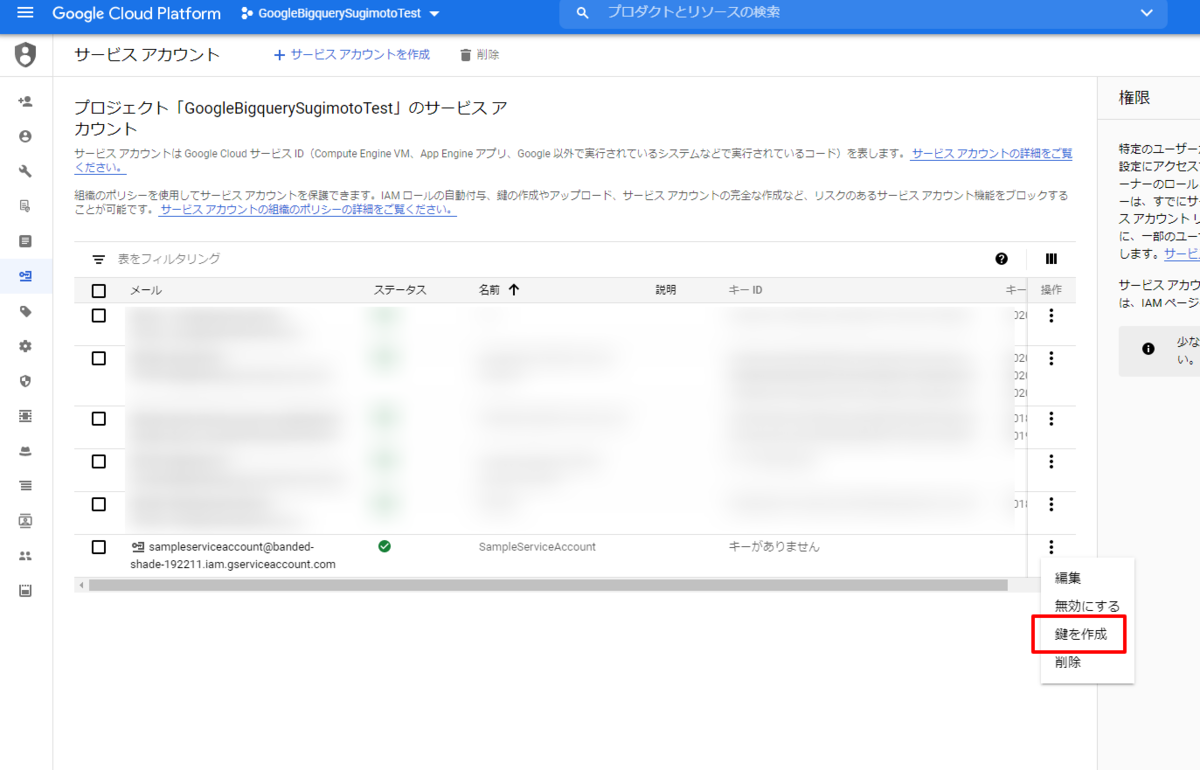Click the サービス アカウントを作成 button
Image resolution: width=1200 pixels, height=770 pixels.
(x=351, y=55)
